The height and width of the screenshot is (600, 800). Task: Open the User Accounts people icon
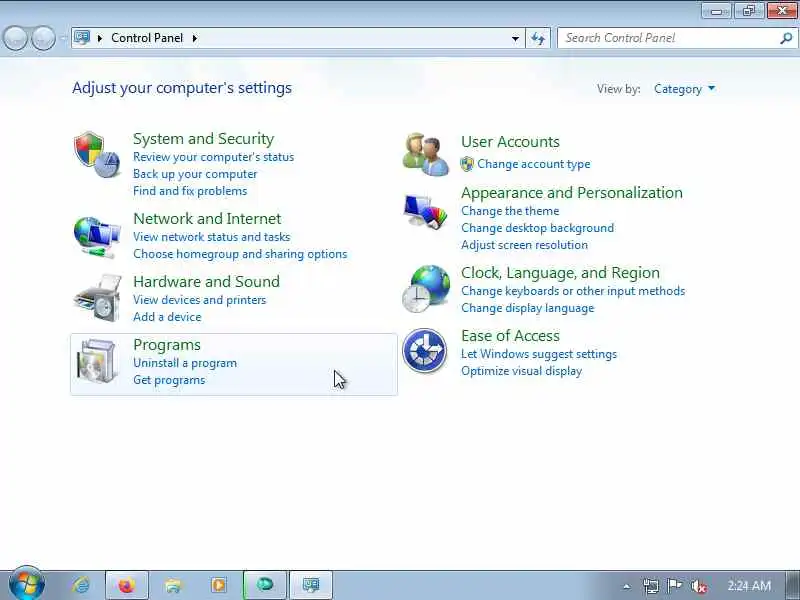click(426, 155)
